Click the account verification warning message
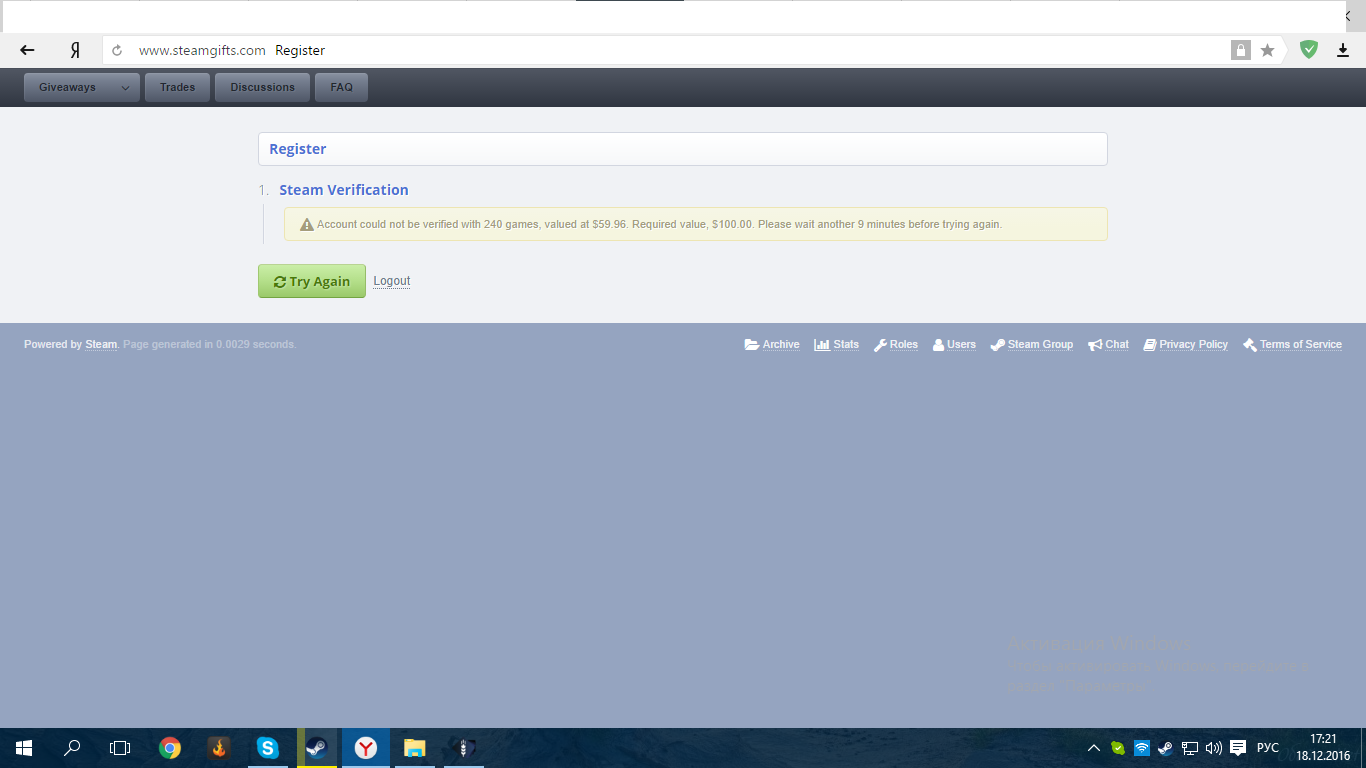The height and width of the screenshot is (768, 1366). click(696, 224)
